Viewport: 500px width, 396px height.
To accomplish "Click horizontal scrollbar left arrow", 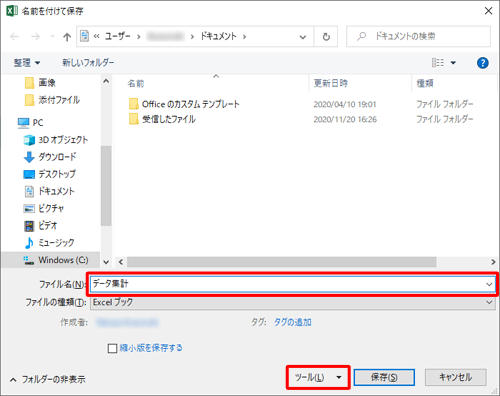I will pyautogui.click(x=121, y=262).
